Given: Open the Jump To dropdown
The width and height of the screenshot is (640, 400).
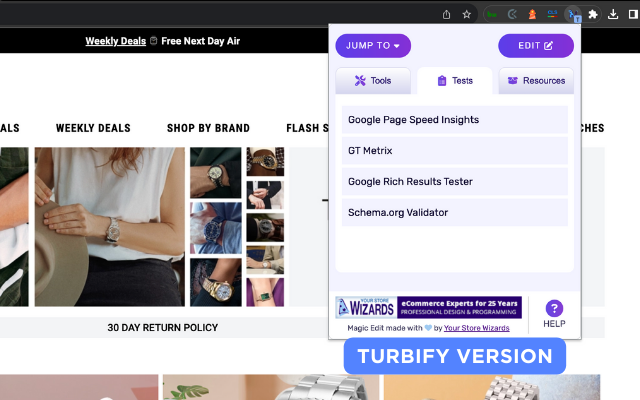Looking at the screenshot, I should tap(373, 45).
